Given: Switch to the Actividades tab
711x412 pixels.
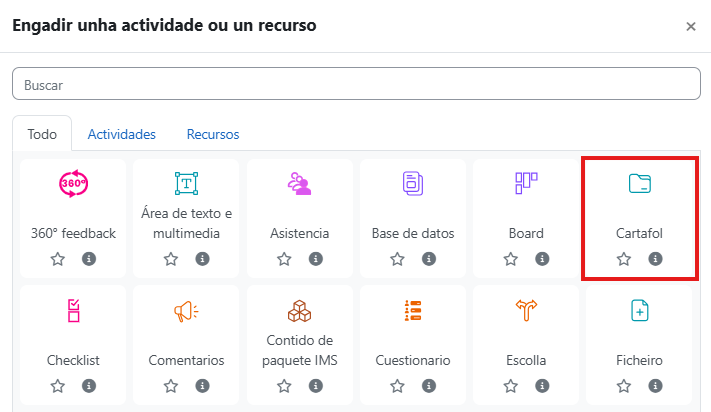Looking at the screenshot, I should 122,134.
